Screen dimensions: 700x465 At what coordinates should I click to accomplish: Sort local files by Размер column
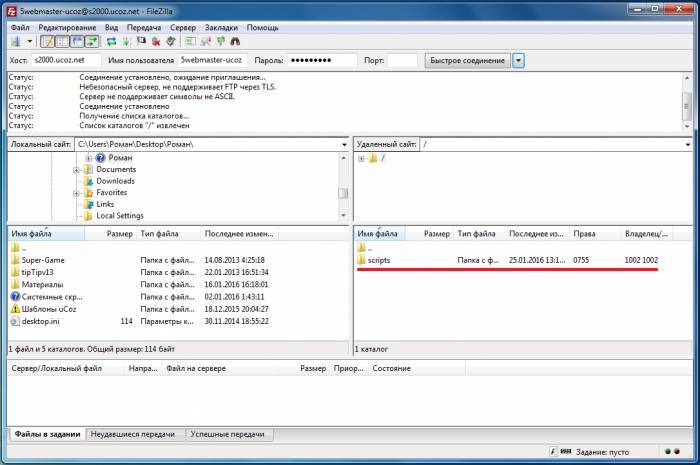pyautogui.click(x=110, y=233)
